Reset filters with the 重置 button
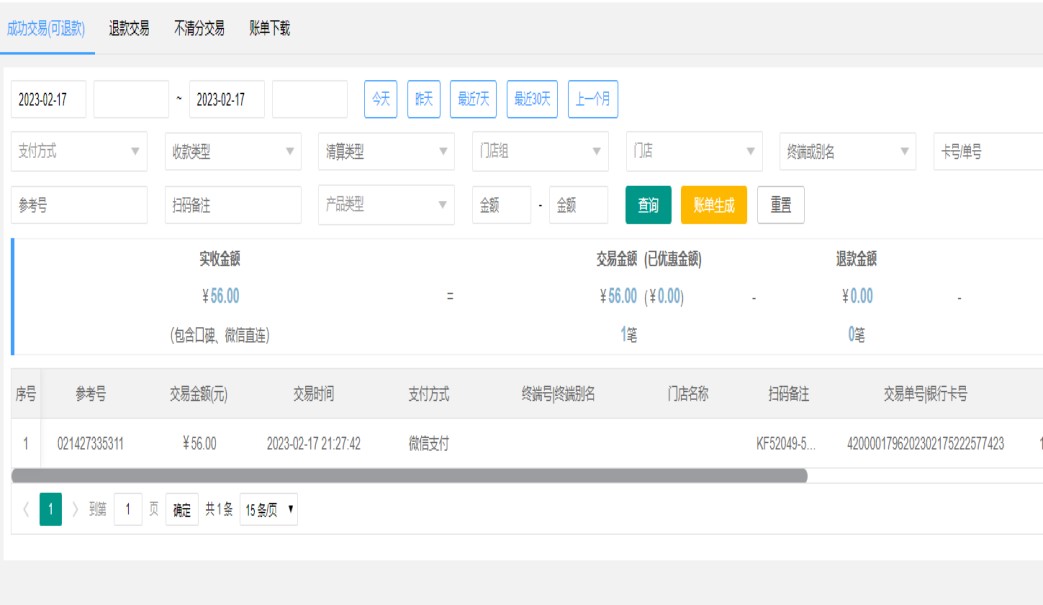 (780, 205)
